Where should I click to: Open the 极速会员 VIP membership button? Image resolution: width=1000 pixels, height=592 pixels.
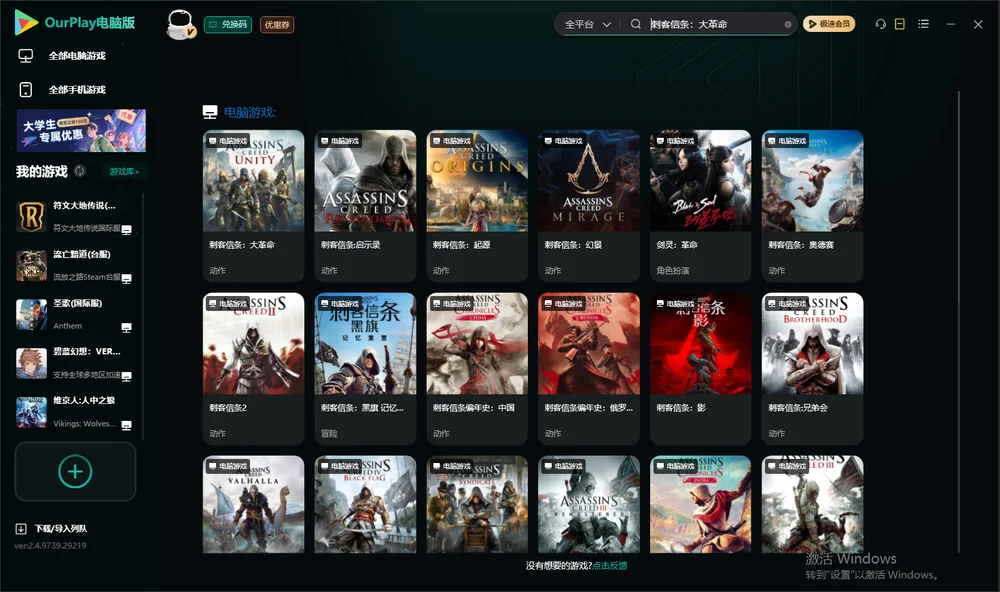[829, 24]
